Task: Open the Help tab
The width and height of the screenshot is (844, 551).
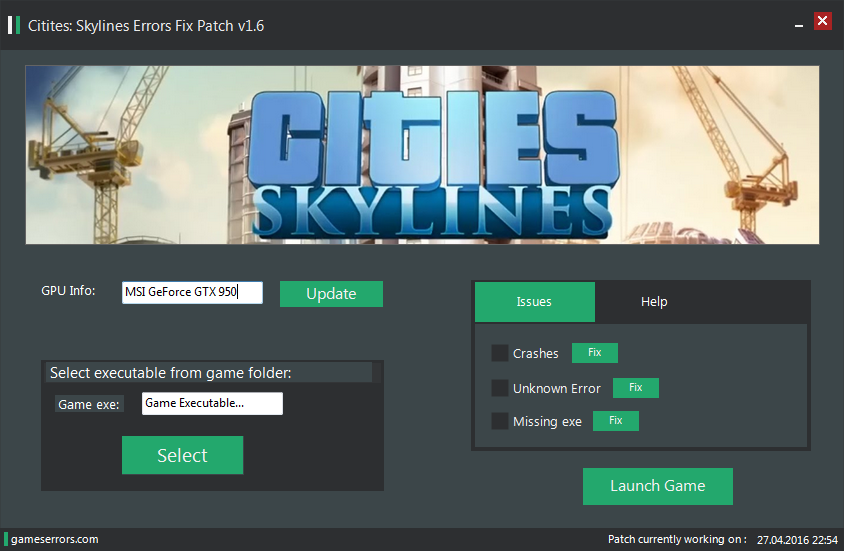Action: point(654,302)
